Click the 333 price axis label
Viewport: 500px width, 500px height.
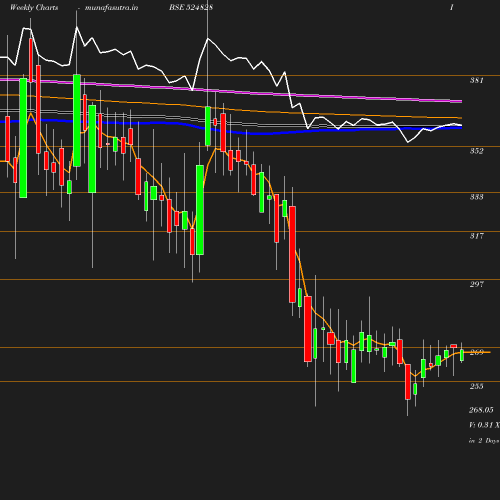477,197
